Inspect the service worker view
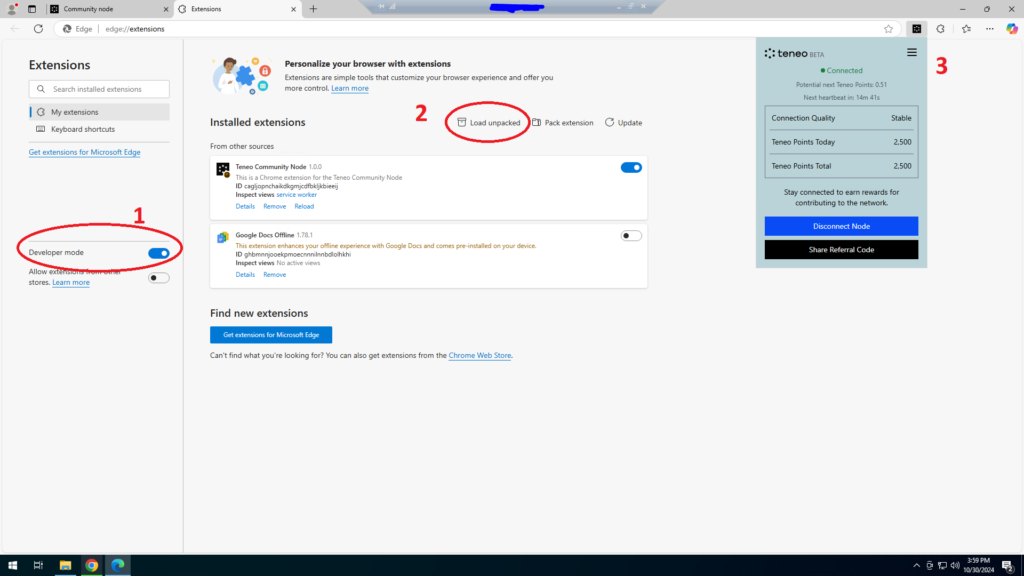1024x576 pixels. pyautogui.click(x=296, y=195)
